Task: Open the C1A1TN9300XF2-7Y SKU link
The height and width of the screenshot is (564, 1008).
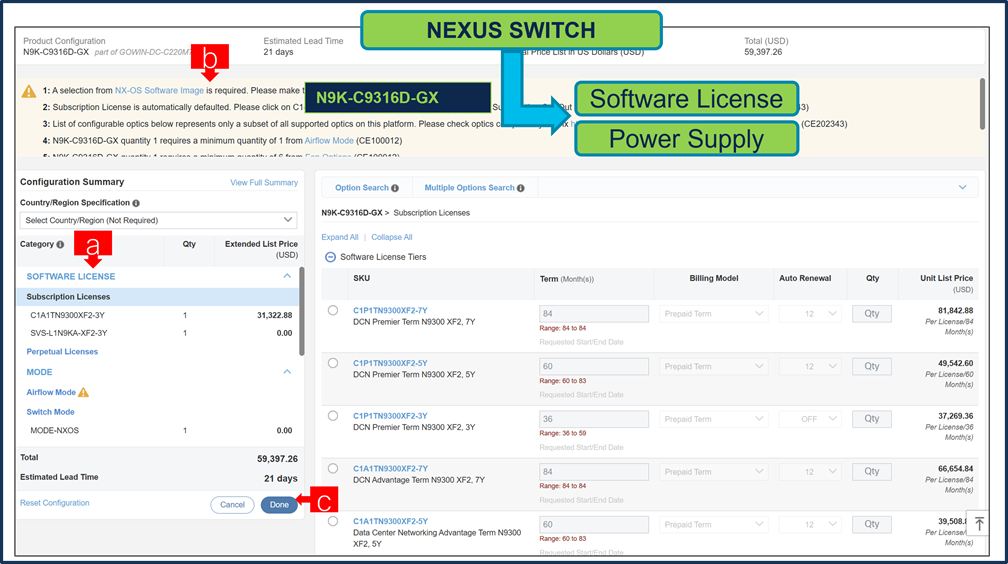Action: pos(390,469)
